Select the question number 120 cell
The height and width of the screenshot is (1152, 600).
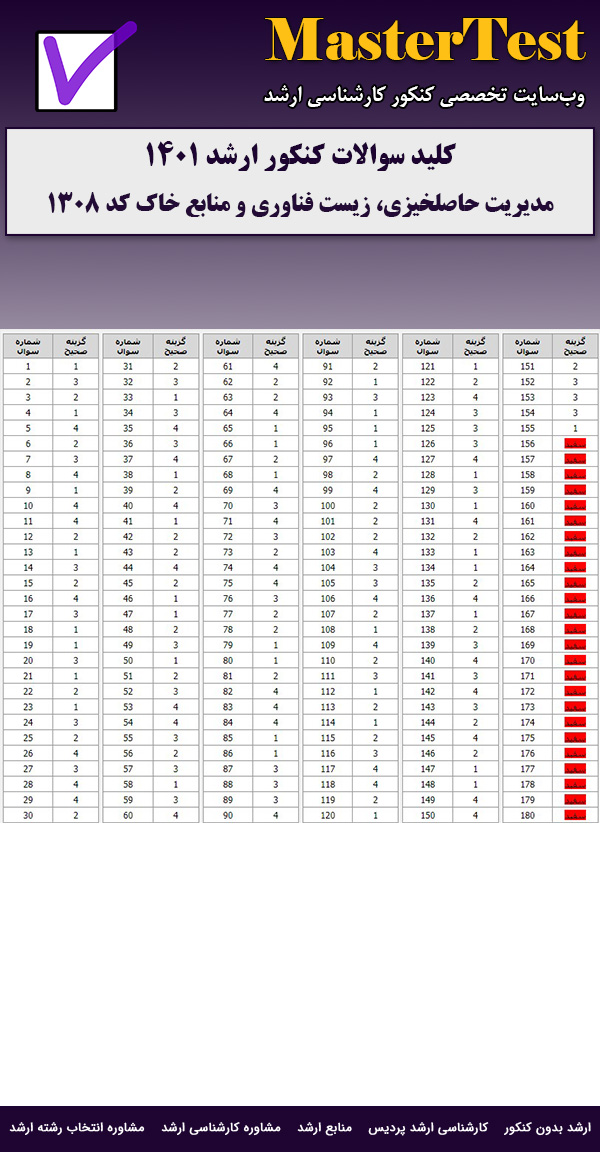pos(327,815)
